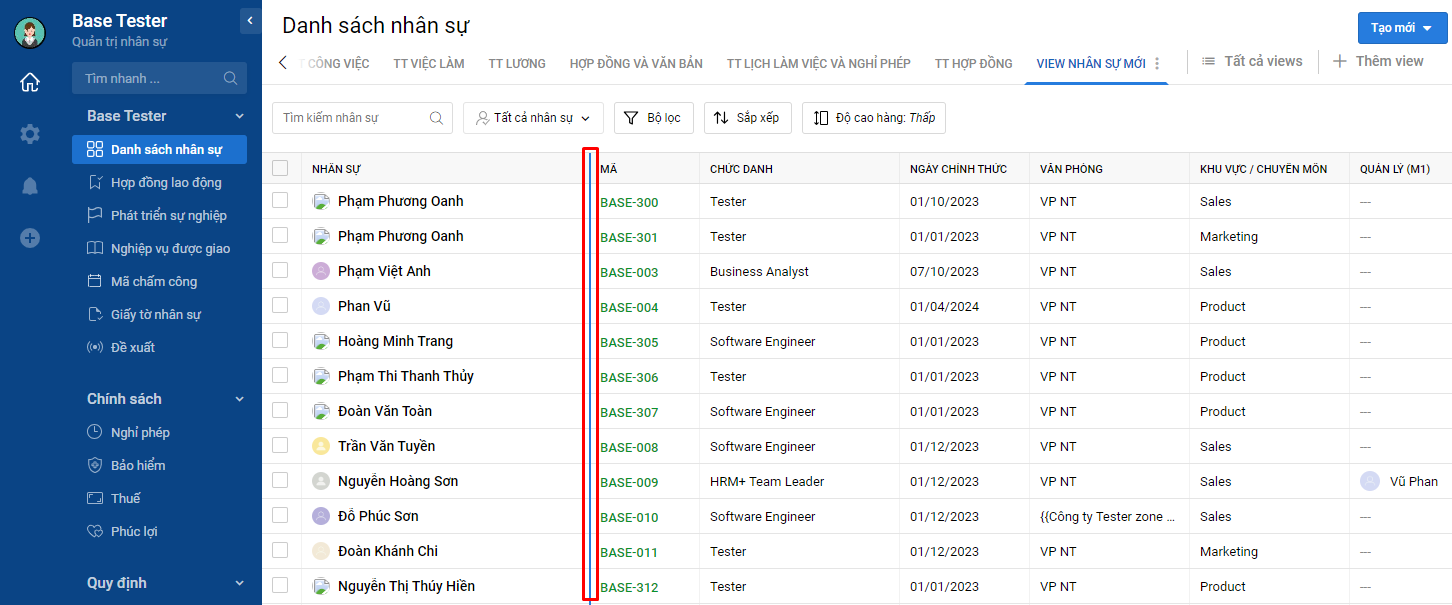Image resolution: width=1452 pixels, height=605 pixels.
Task: Open Đề xuất in sidebar
Action: point(159,347)
